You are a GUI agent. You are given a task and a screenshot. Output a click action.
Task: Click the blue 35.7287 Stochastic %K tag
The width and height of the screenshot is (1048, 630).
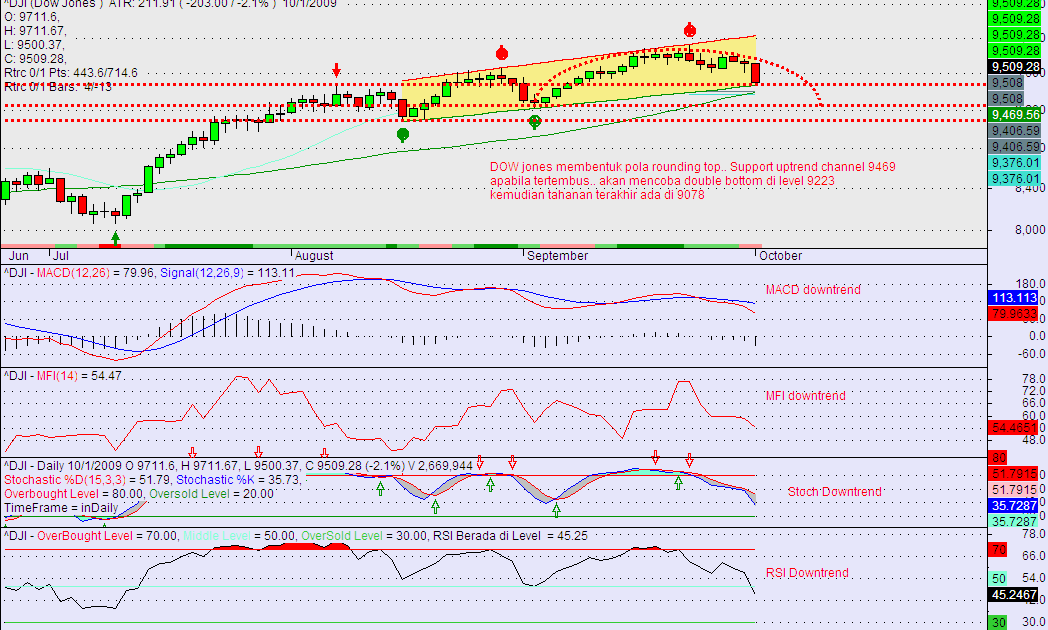[1014, 506]
